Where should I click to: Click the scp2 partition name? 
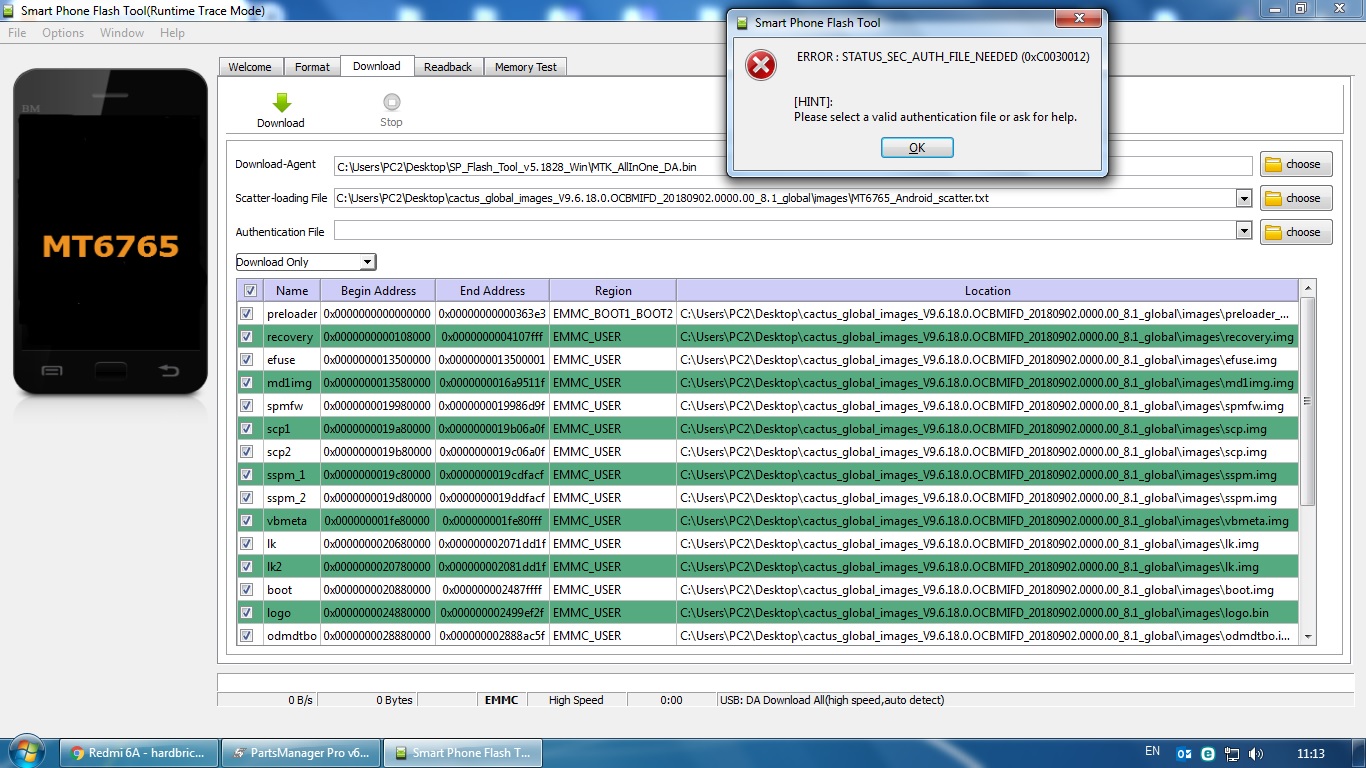[279, 452]
